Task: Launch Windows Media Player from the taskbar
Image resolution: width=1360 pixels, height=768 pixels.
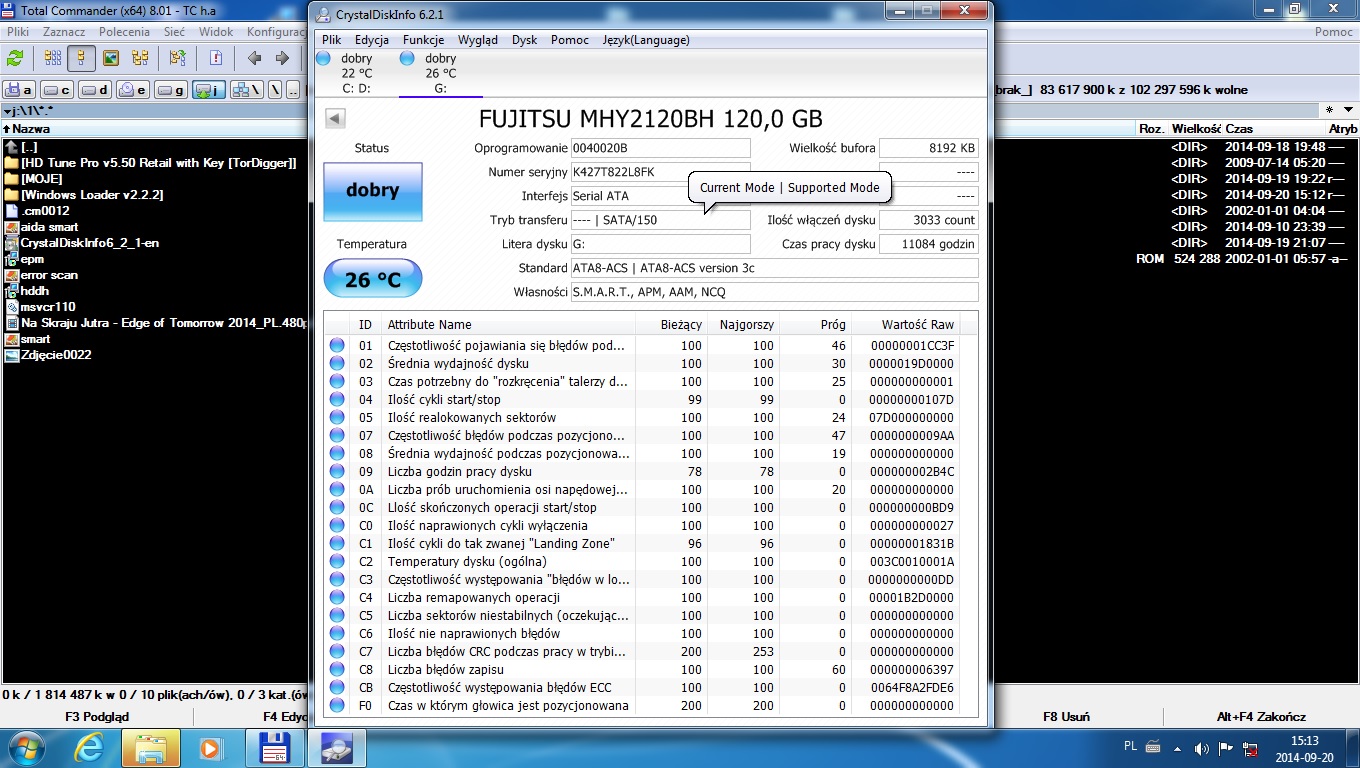Action: (210, 748)
